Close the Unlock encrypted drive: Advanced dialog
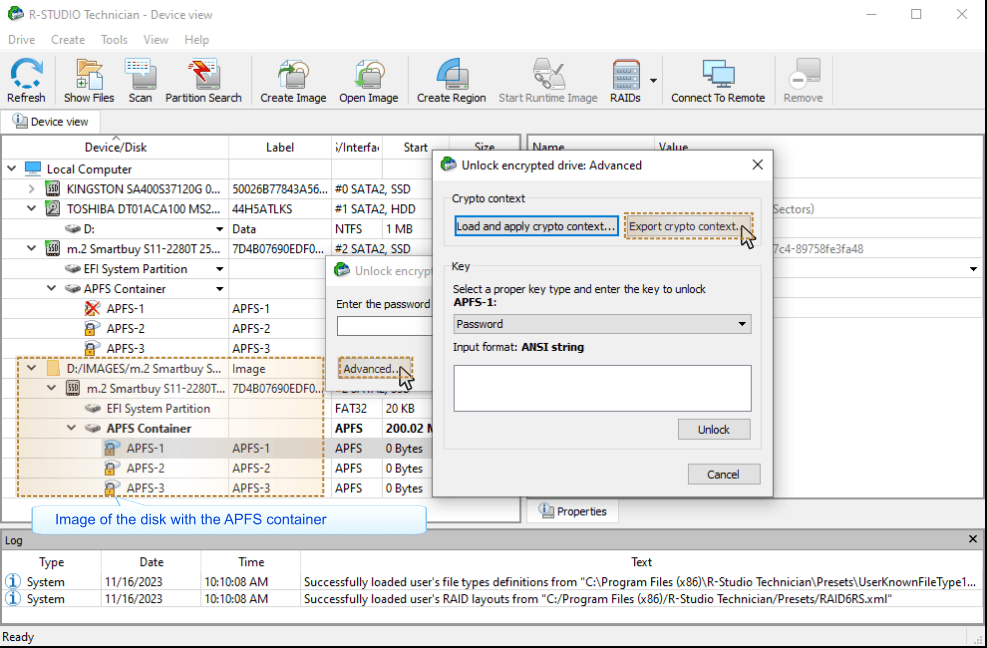 pos(757,165)
